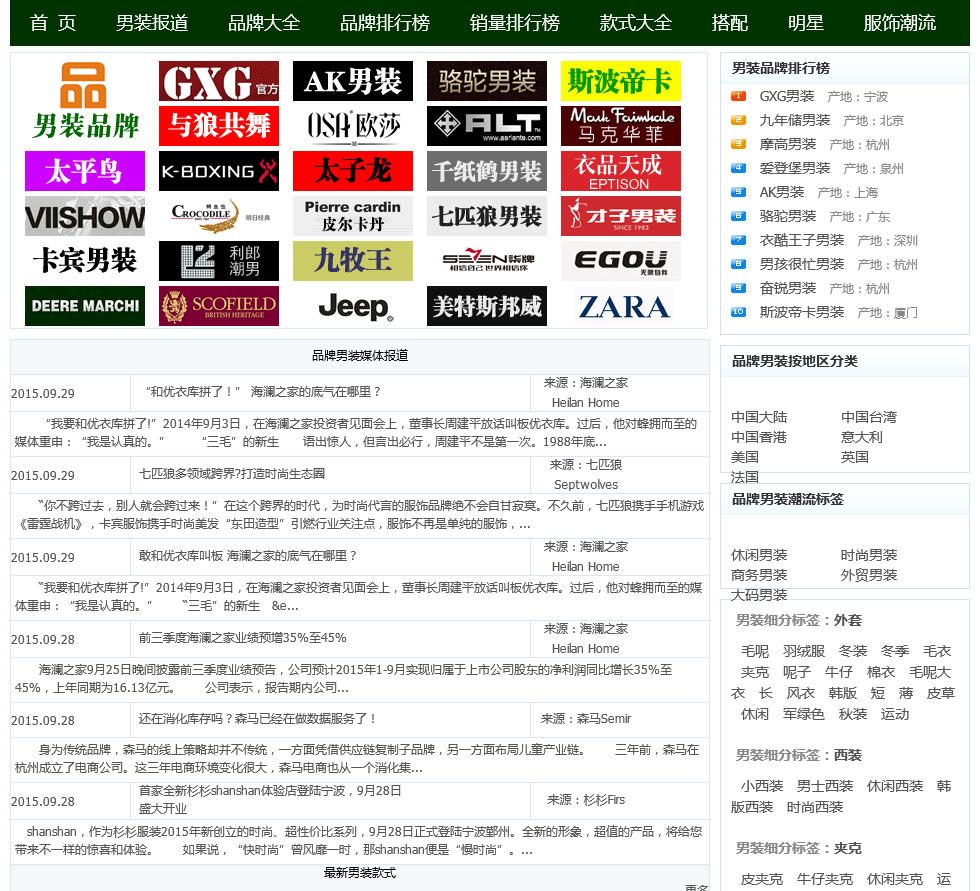This screenshot has height=891, width=980.
Task: Select the Jeep brand logo
Action: (352, 306)
